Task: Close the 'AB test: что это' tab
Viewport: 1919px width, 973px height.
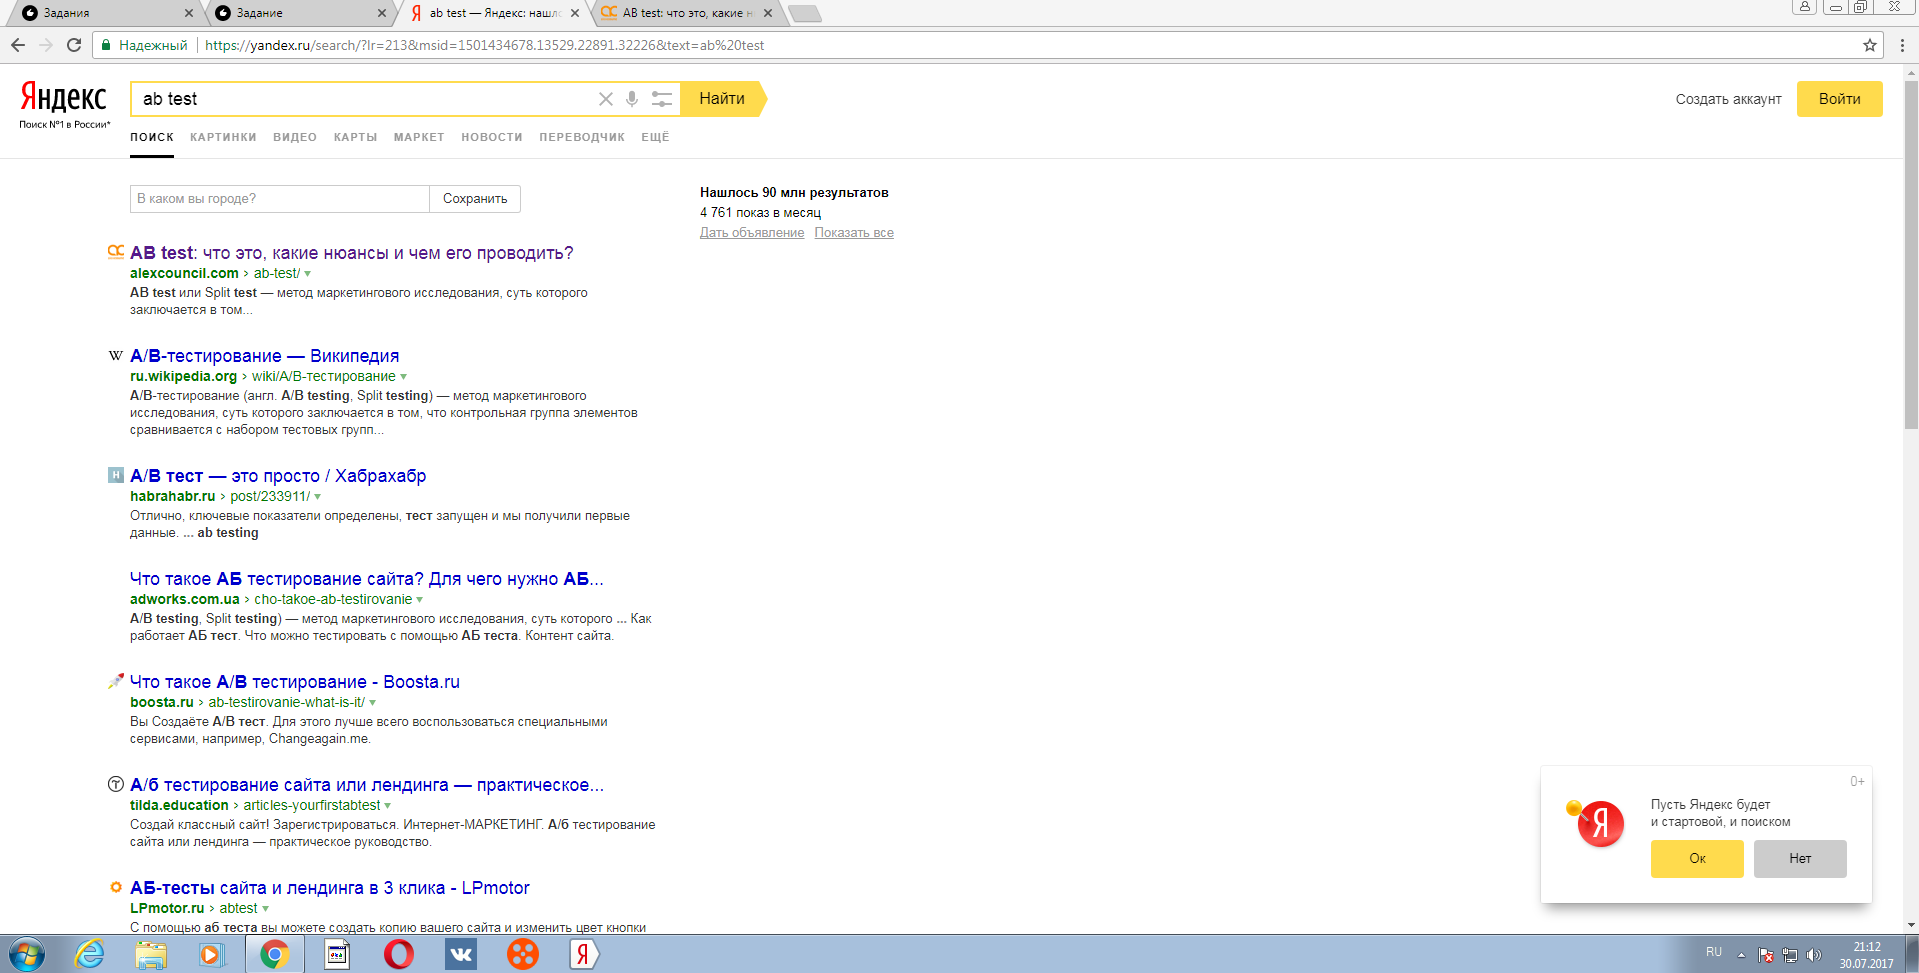Action: coord(768,13)
